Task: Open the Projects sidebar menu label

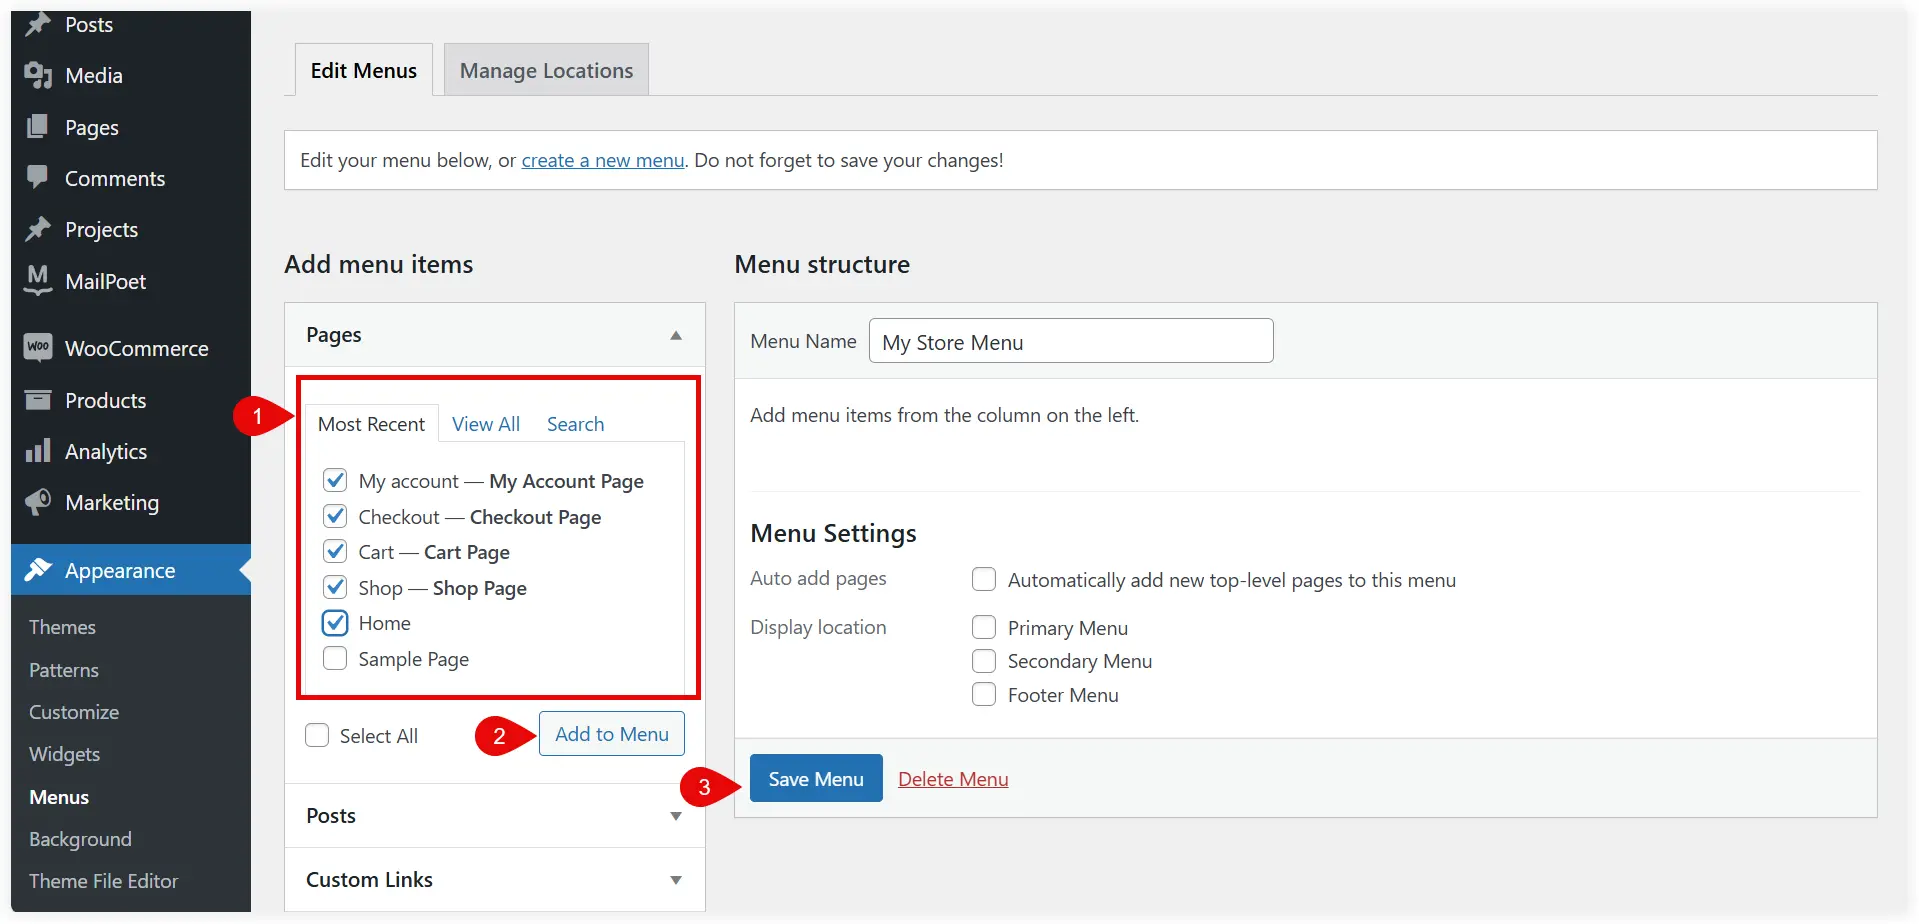Action: click(101, 230)
